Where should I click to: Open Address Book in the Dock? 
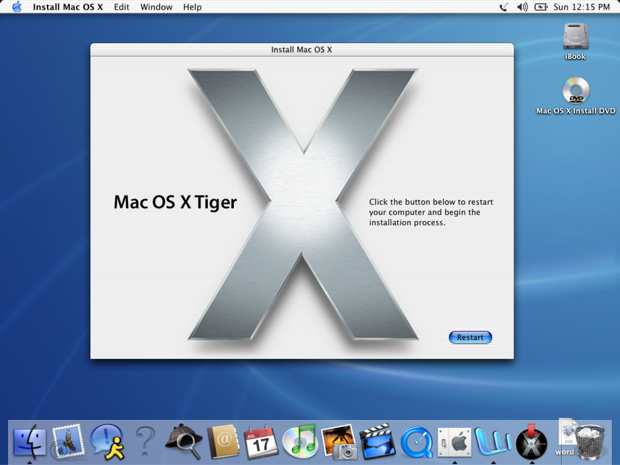click(223, 442)
